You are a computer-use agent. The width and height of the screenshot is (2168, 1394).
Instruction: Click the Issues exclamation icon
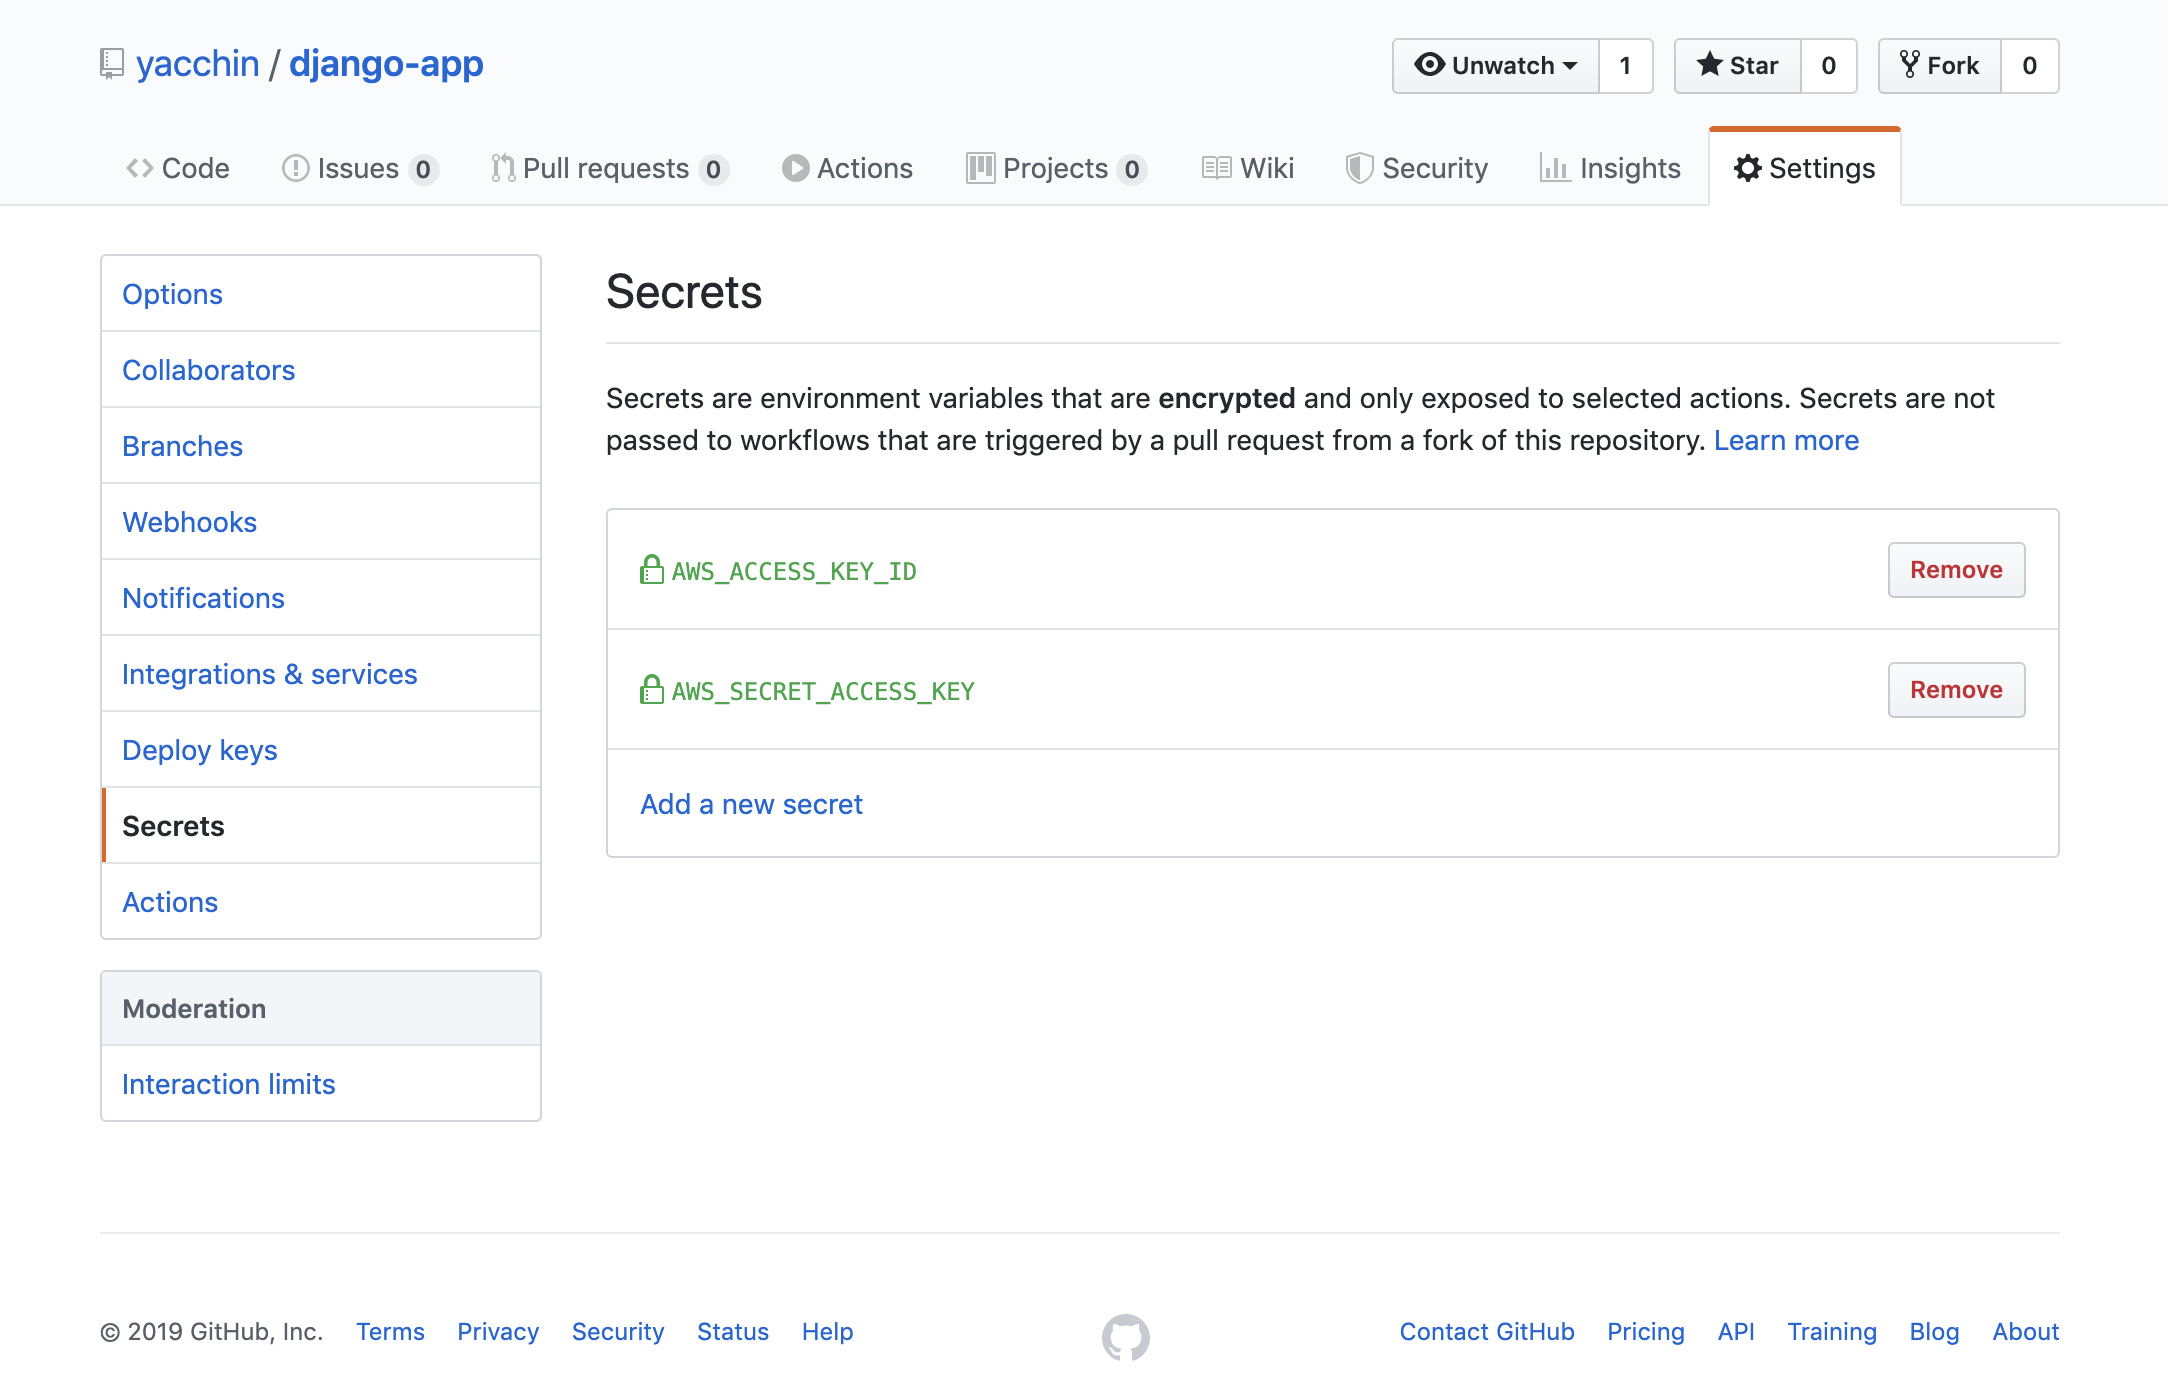(x=295, y=168)
